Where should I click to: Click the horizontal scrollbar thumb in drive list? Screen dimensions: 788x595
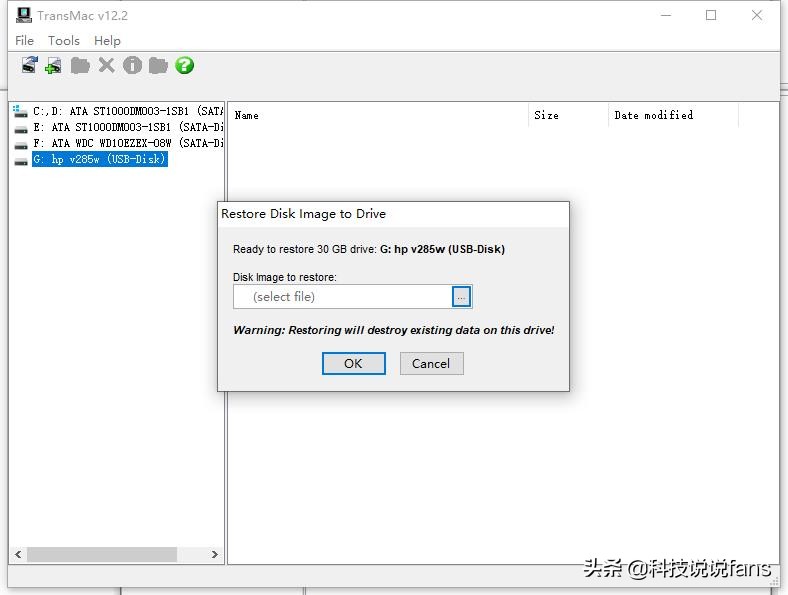tap(102, 554)
